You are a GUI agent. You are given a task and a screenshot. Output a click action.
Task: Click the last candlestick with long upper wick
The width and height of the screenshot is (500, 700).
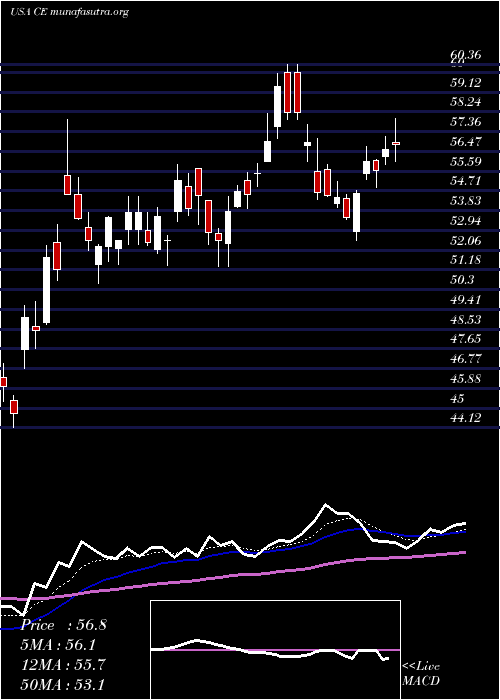pyautogui.click(x=396, y=143)
